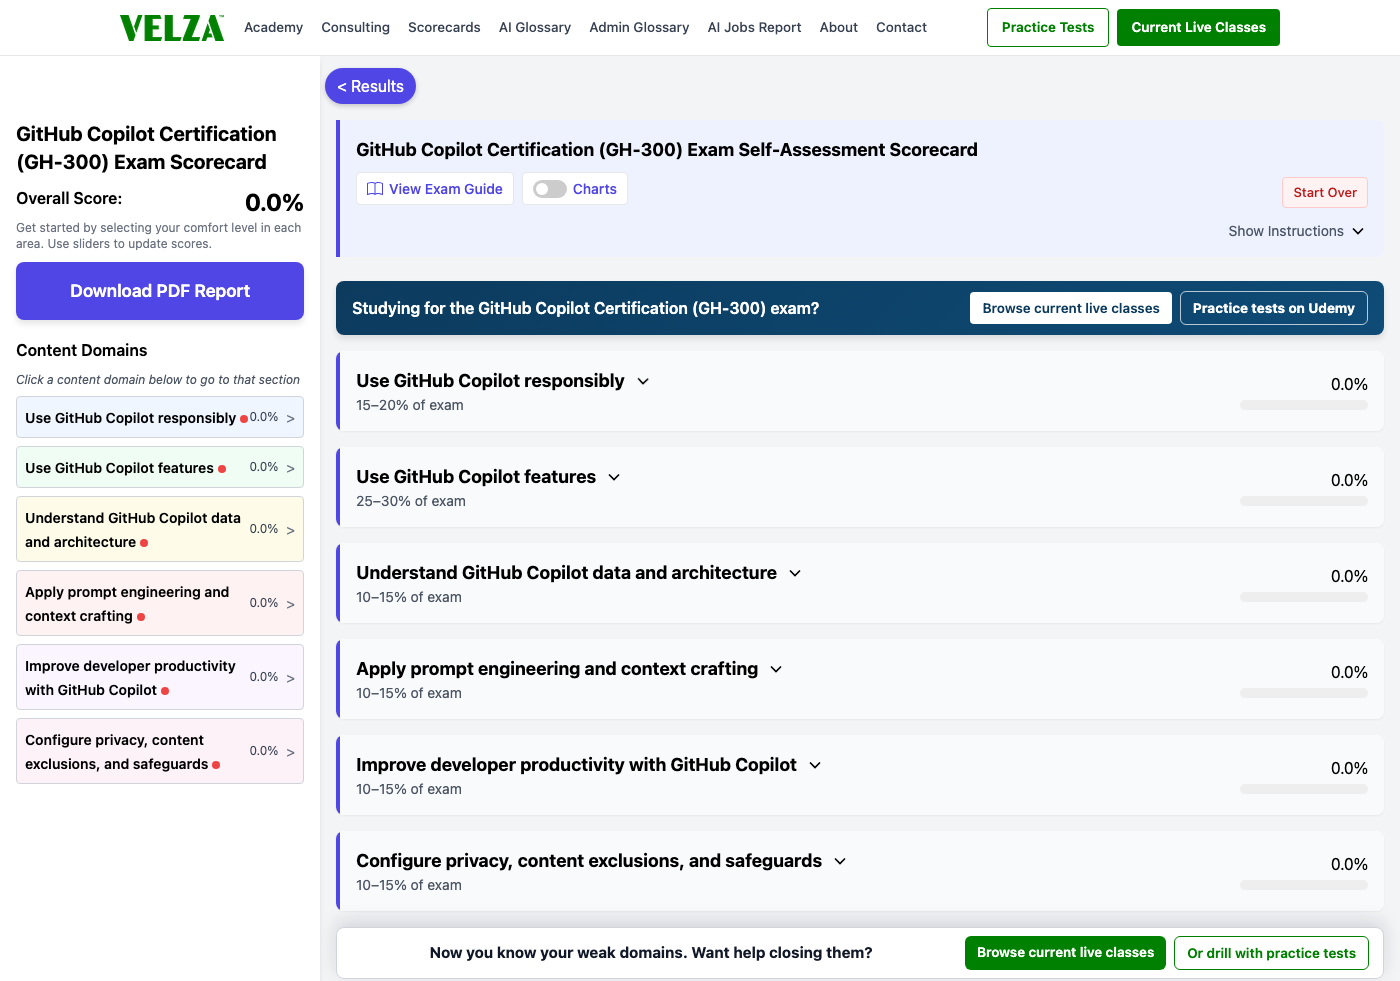Go back with the Results button

(x=370, y=86)
